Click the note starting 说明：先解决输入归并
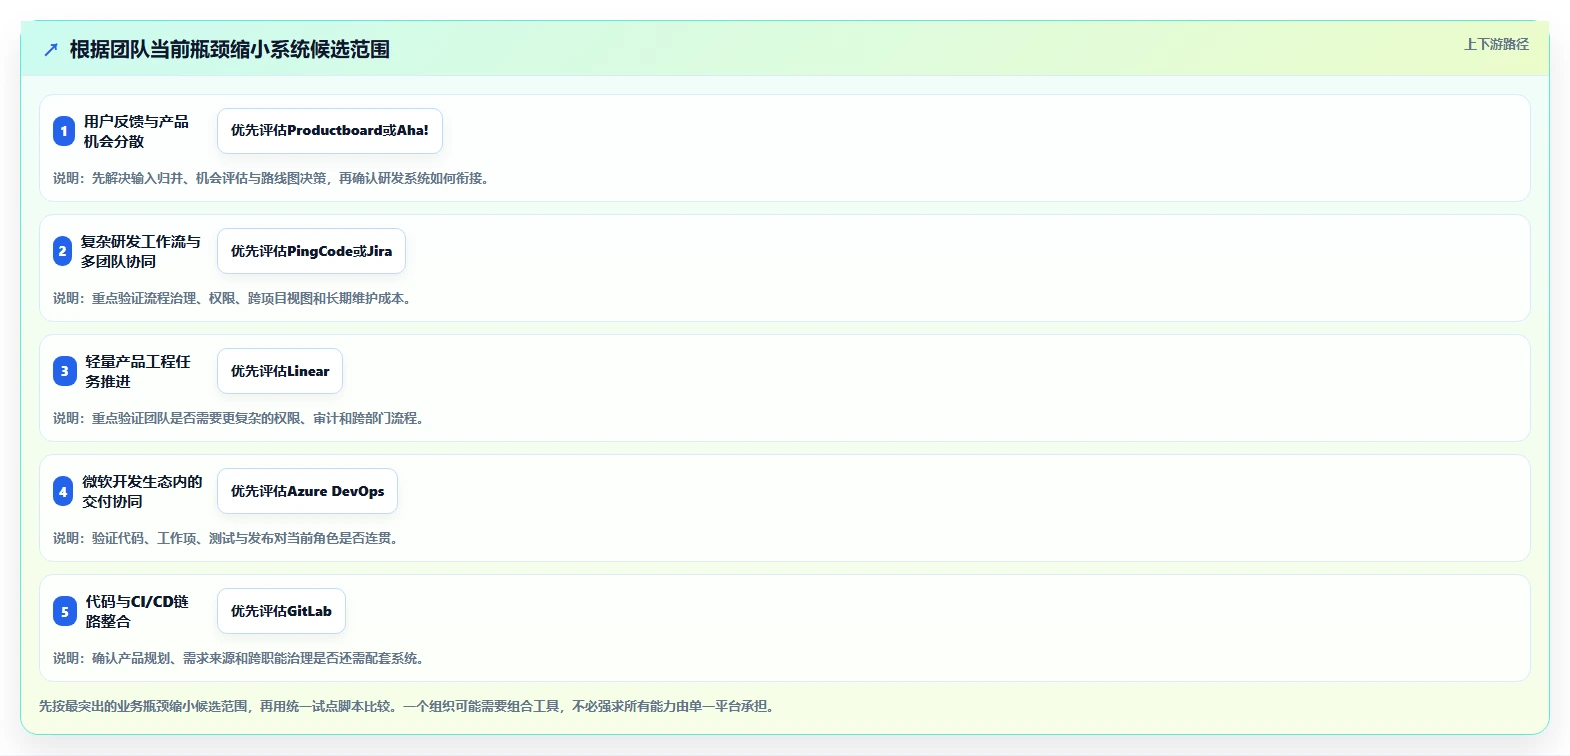Screen dimensions: 1570x756 coord(273,178)
